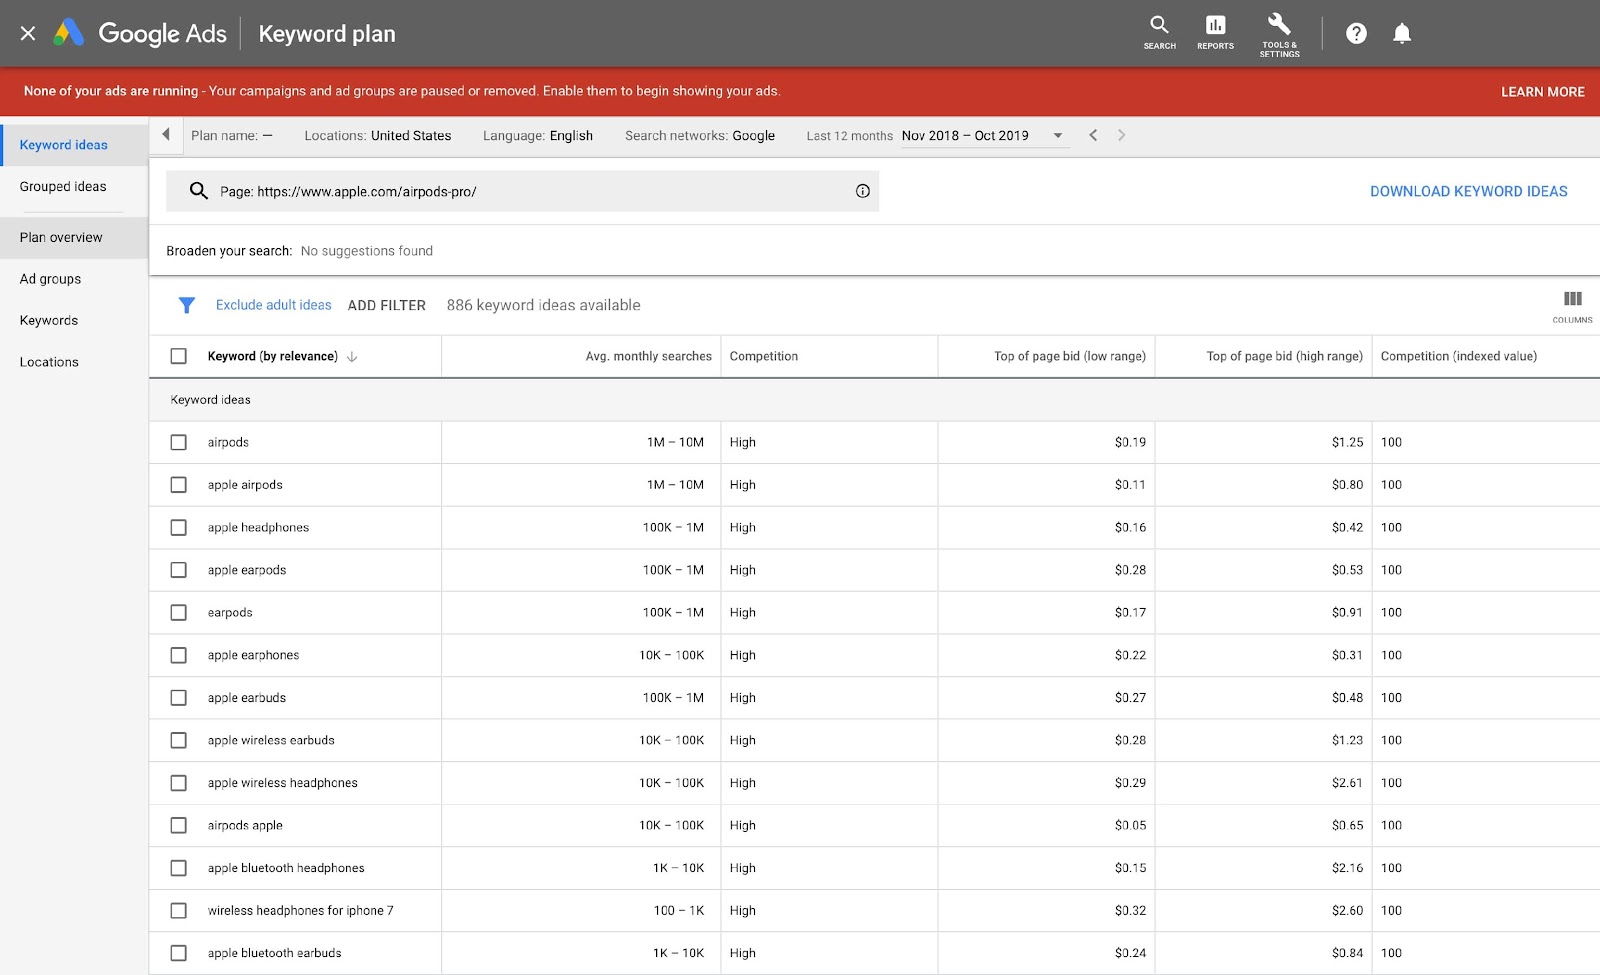Tick the apple earphones checkbox

click(179, 655)
